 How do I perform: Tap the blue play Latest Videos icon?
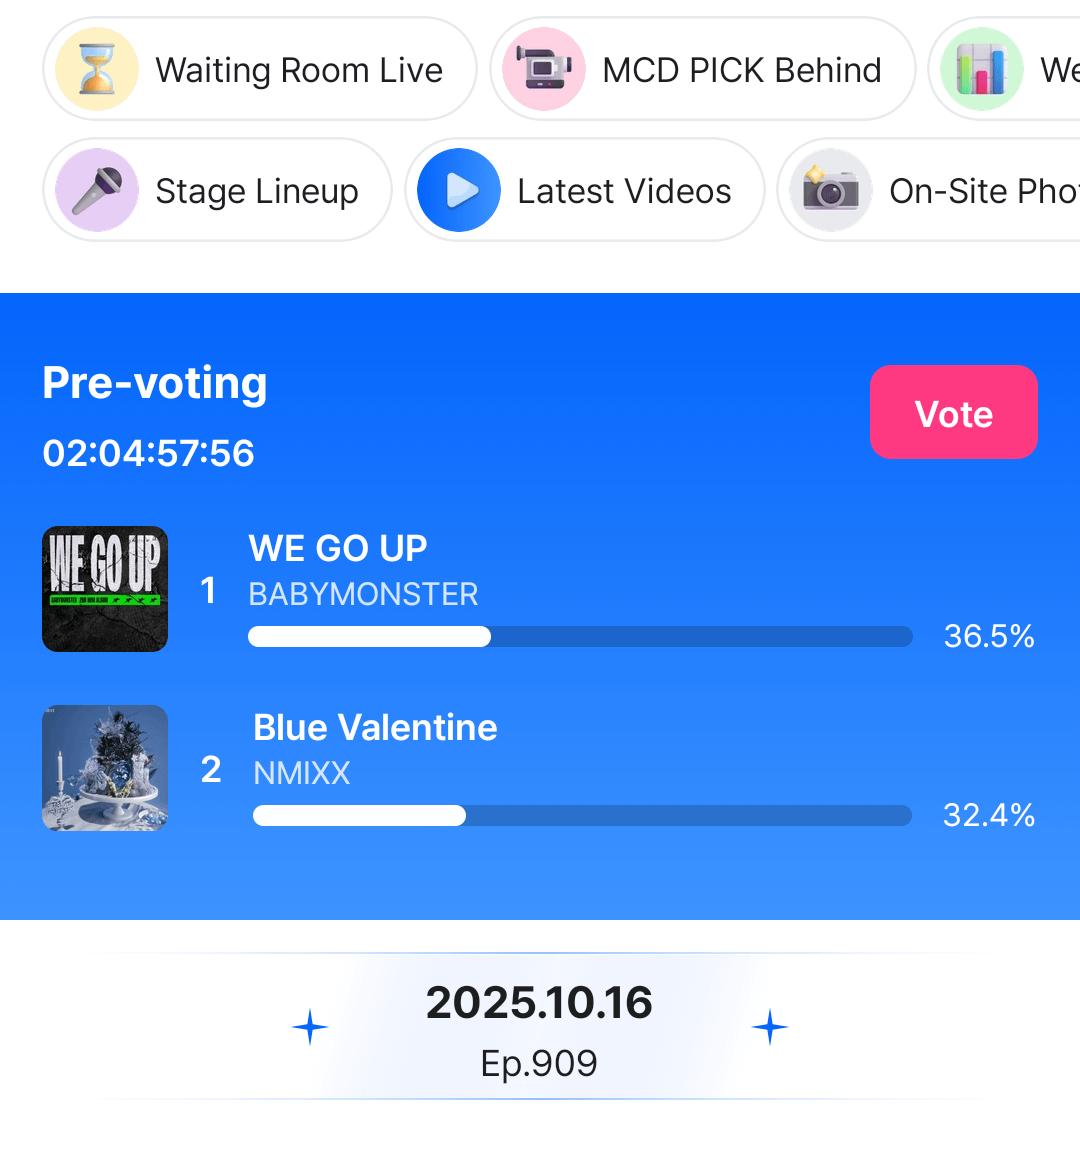coord(459,190)
